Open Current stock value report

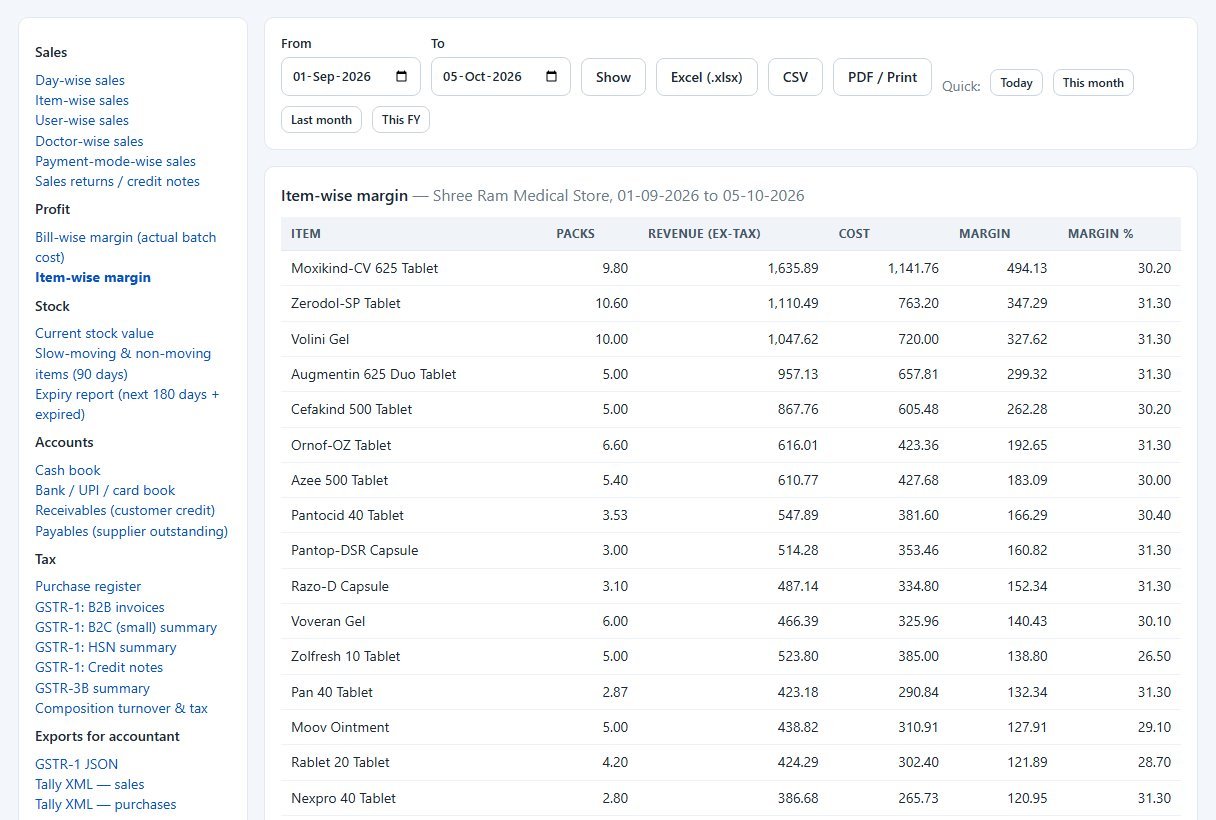[x=94, y=333]
